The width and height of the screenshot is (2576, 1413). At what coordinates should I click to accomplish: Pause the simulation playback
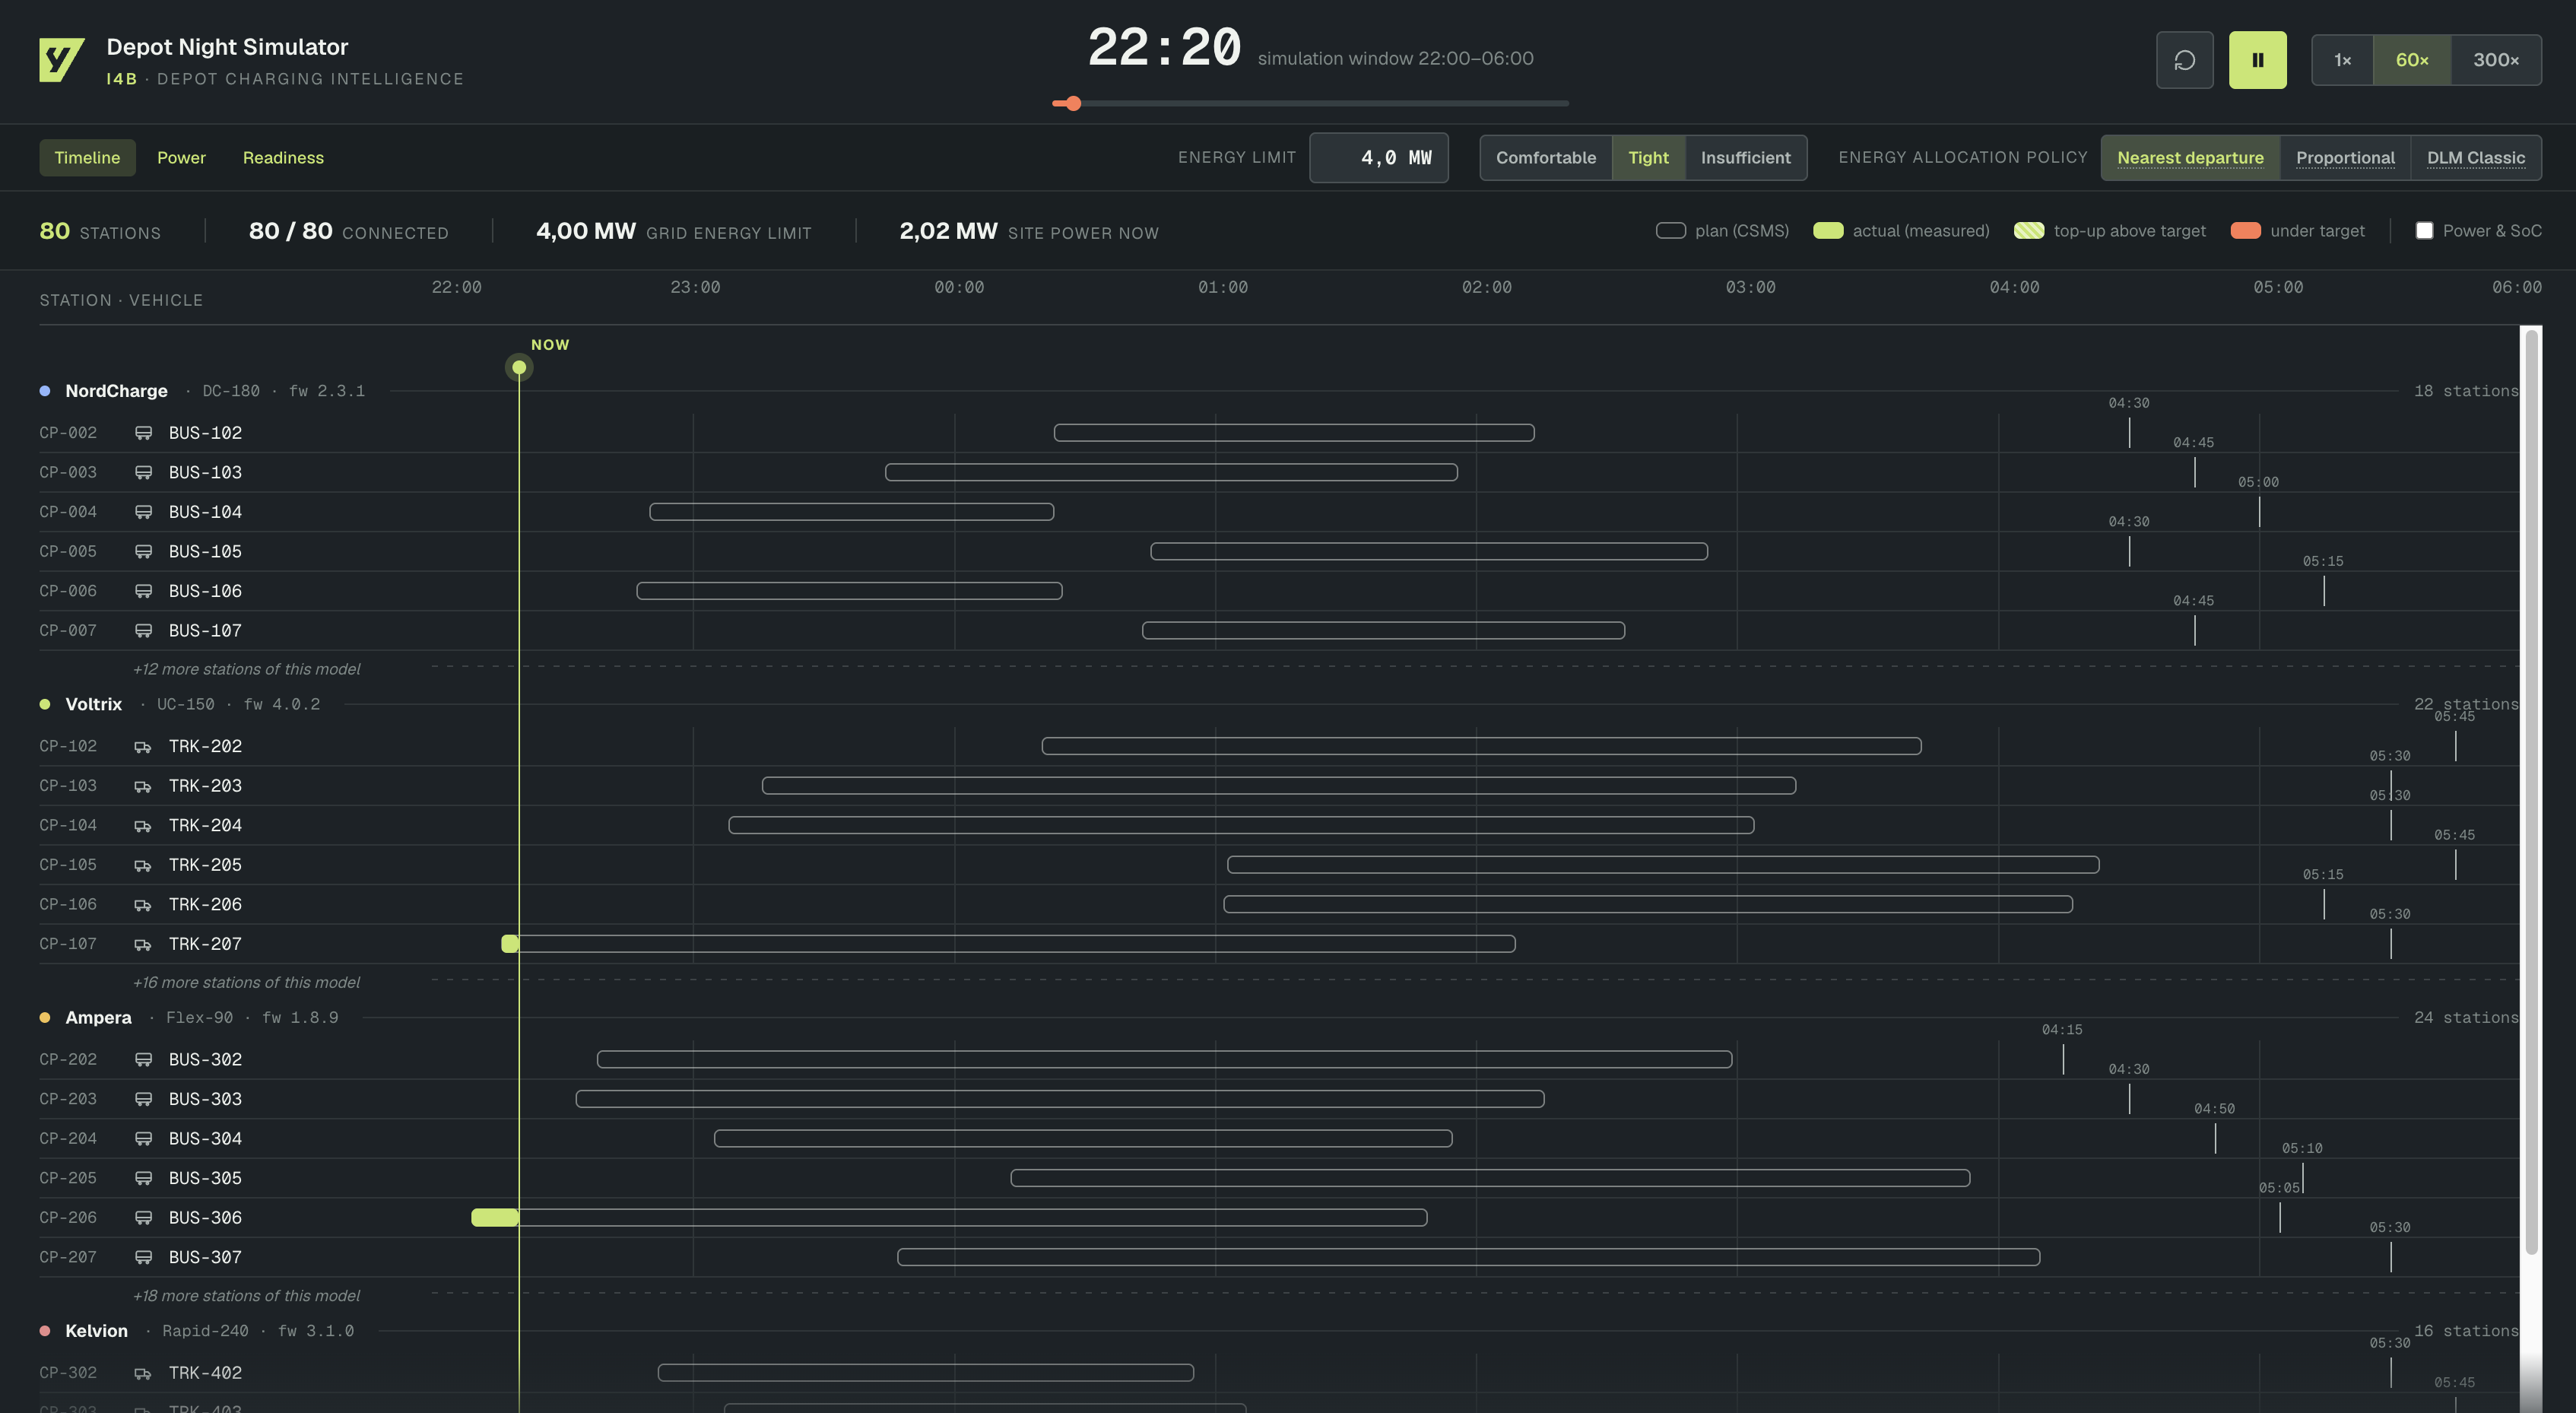click(x=2257, y=60)
